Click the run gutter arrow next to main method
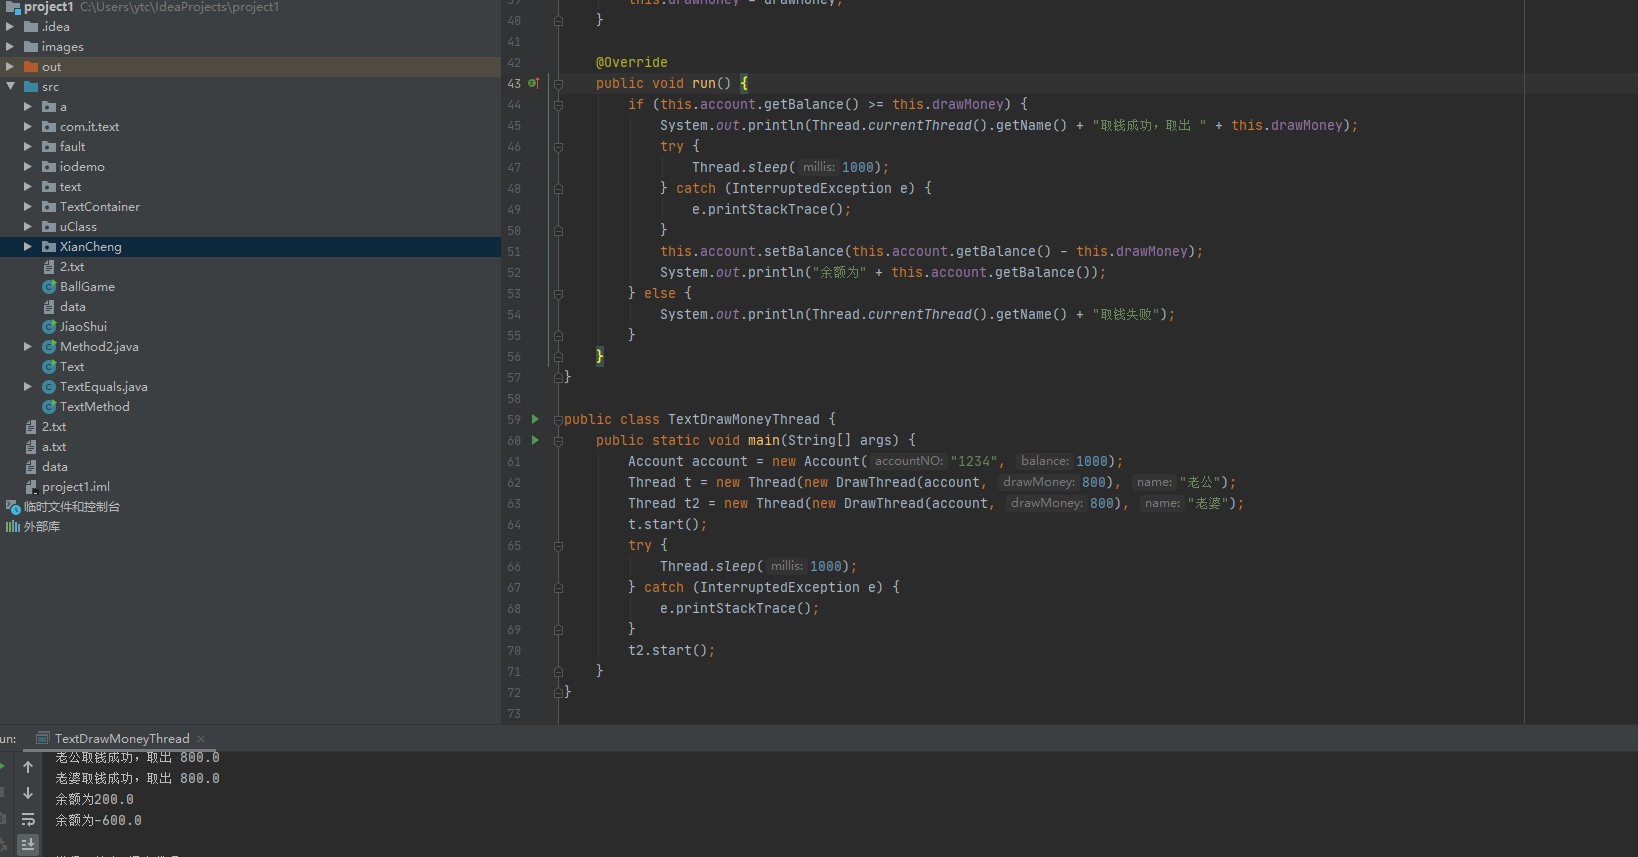Viewport: 1638px width, 857px height. pos(535,440)
